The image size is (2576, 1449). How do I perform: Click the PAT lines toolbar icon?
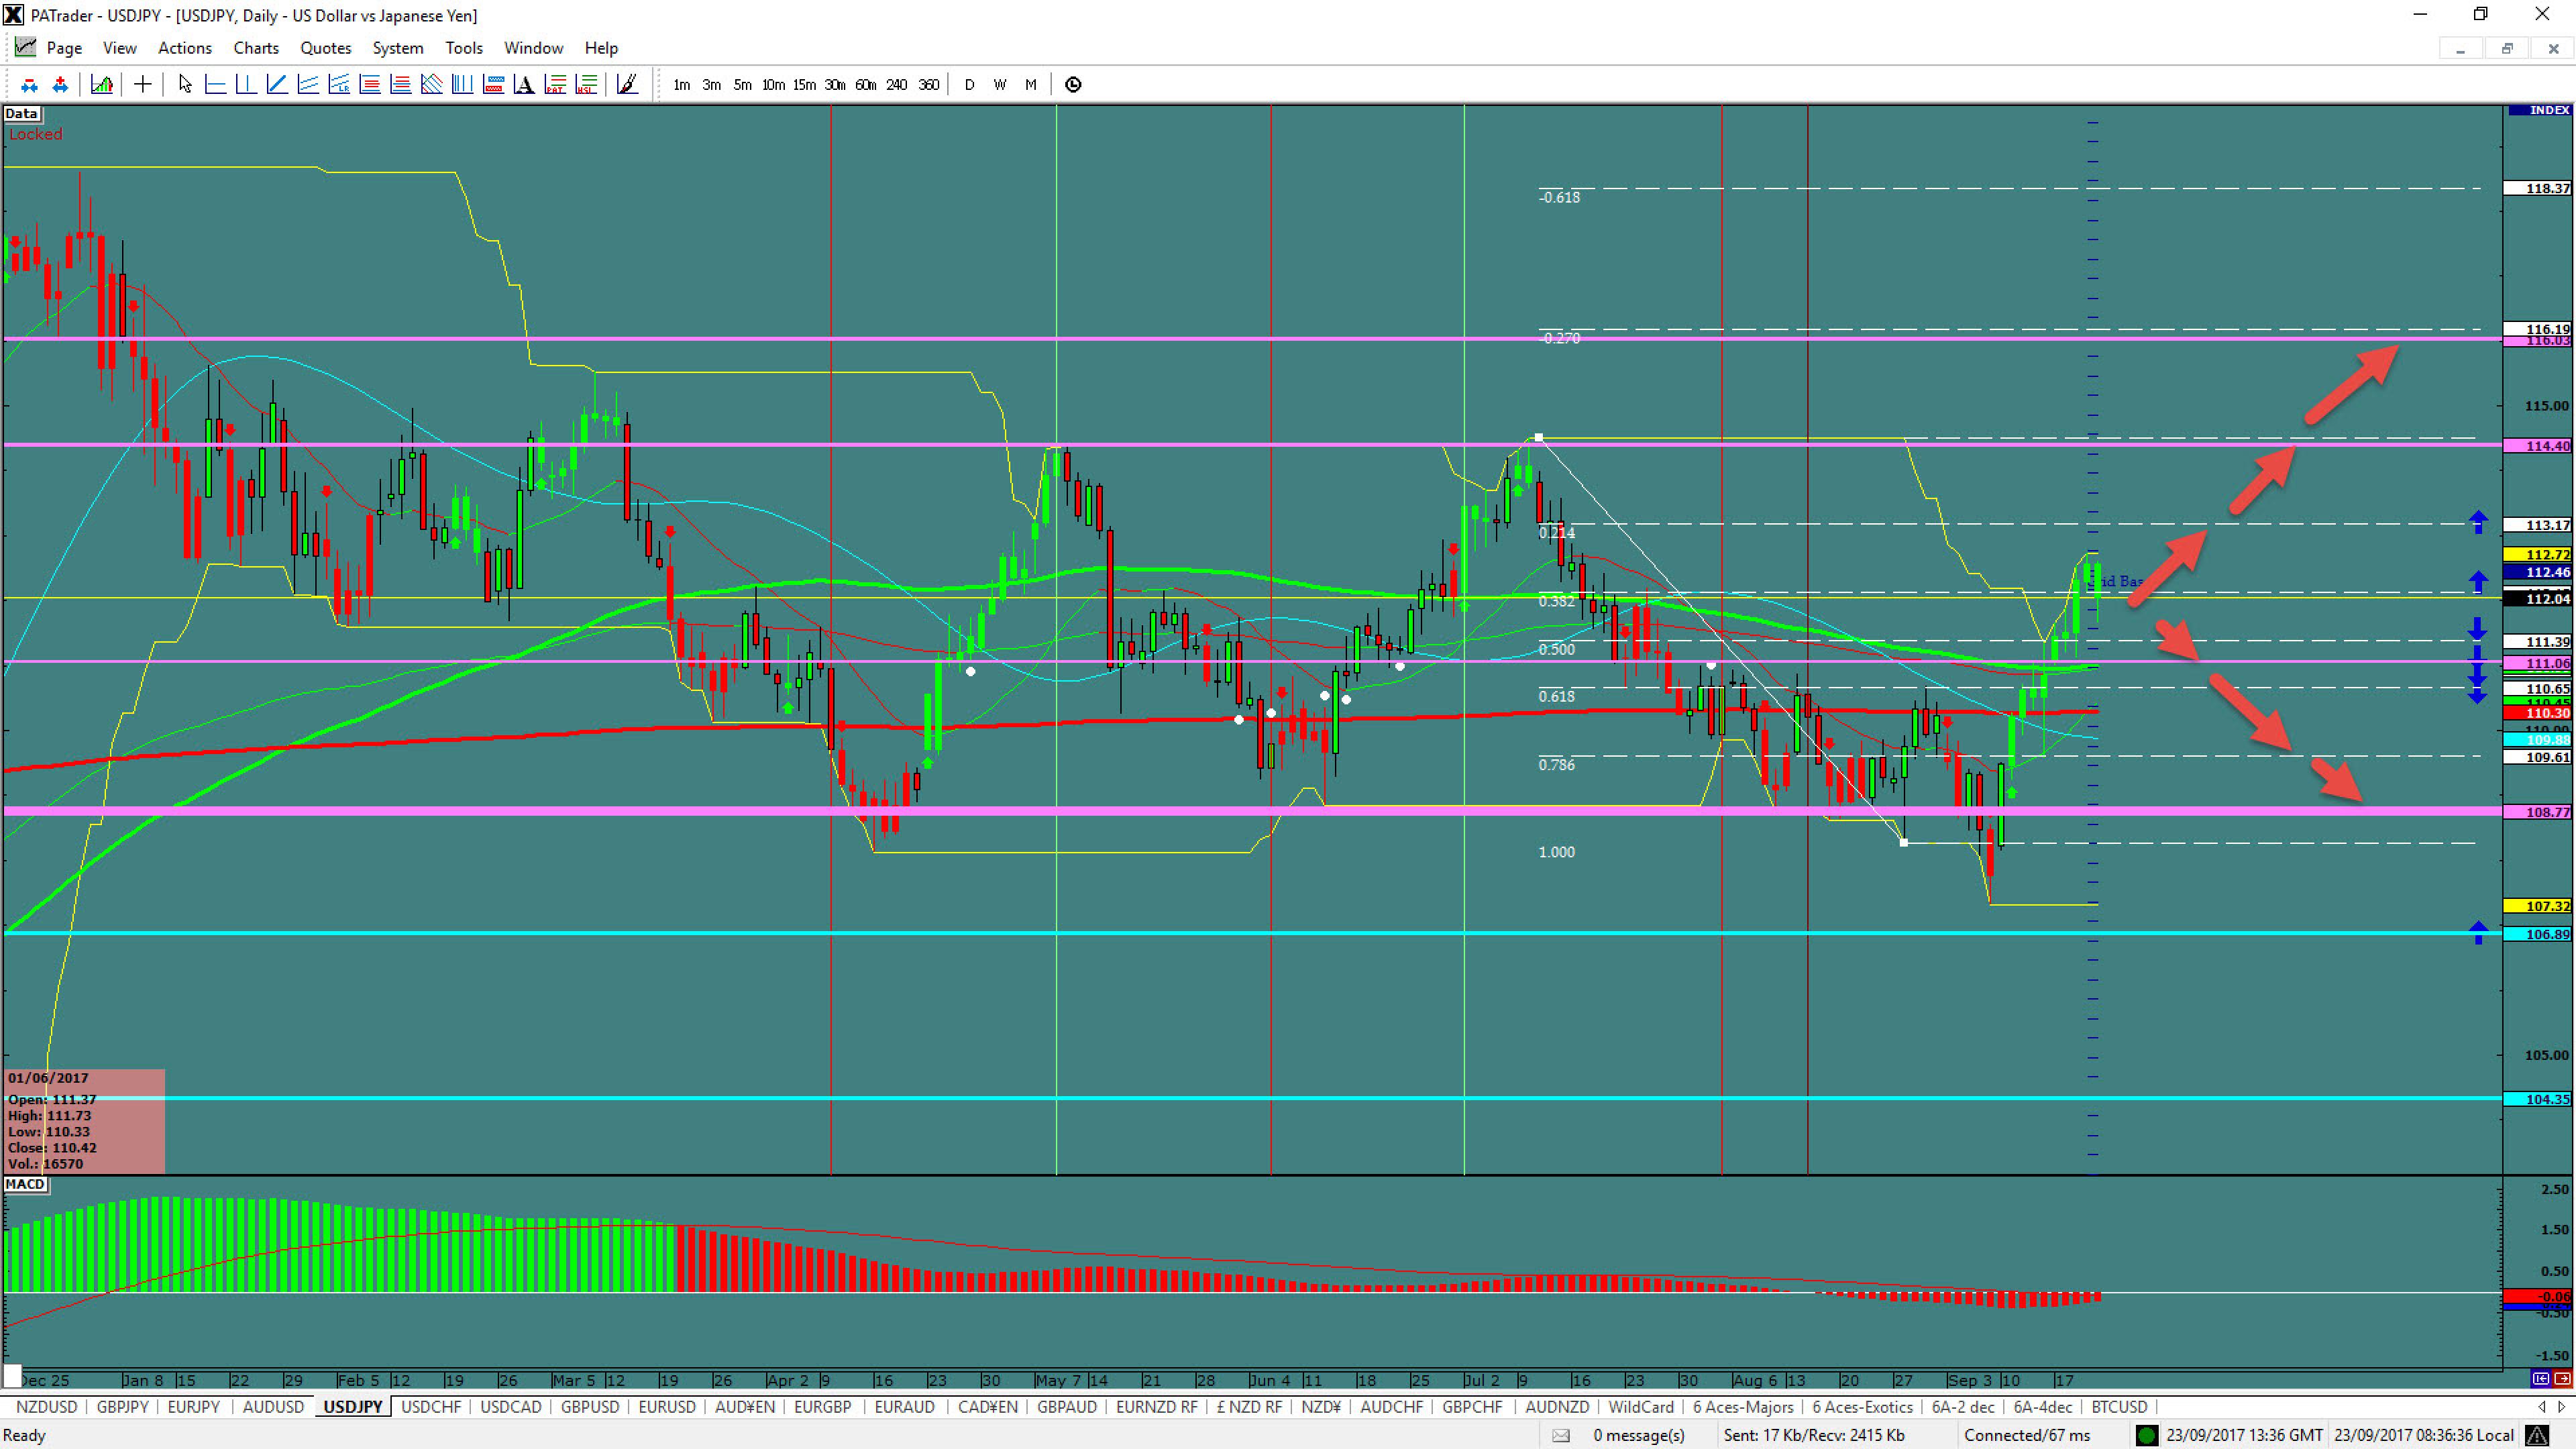556,85
